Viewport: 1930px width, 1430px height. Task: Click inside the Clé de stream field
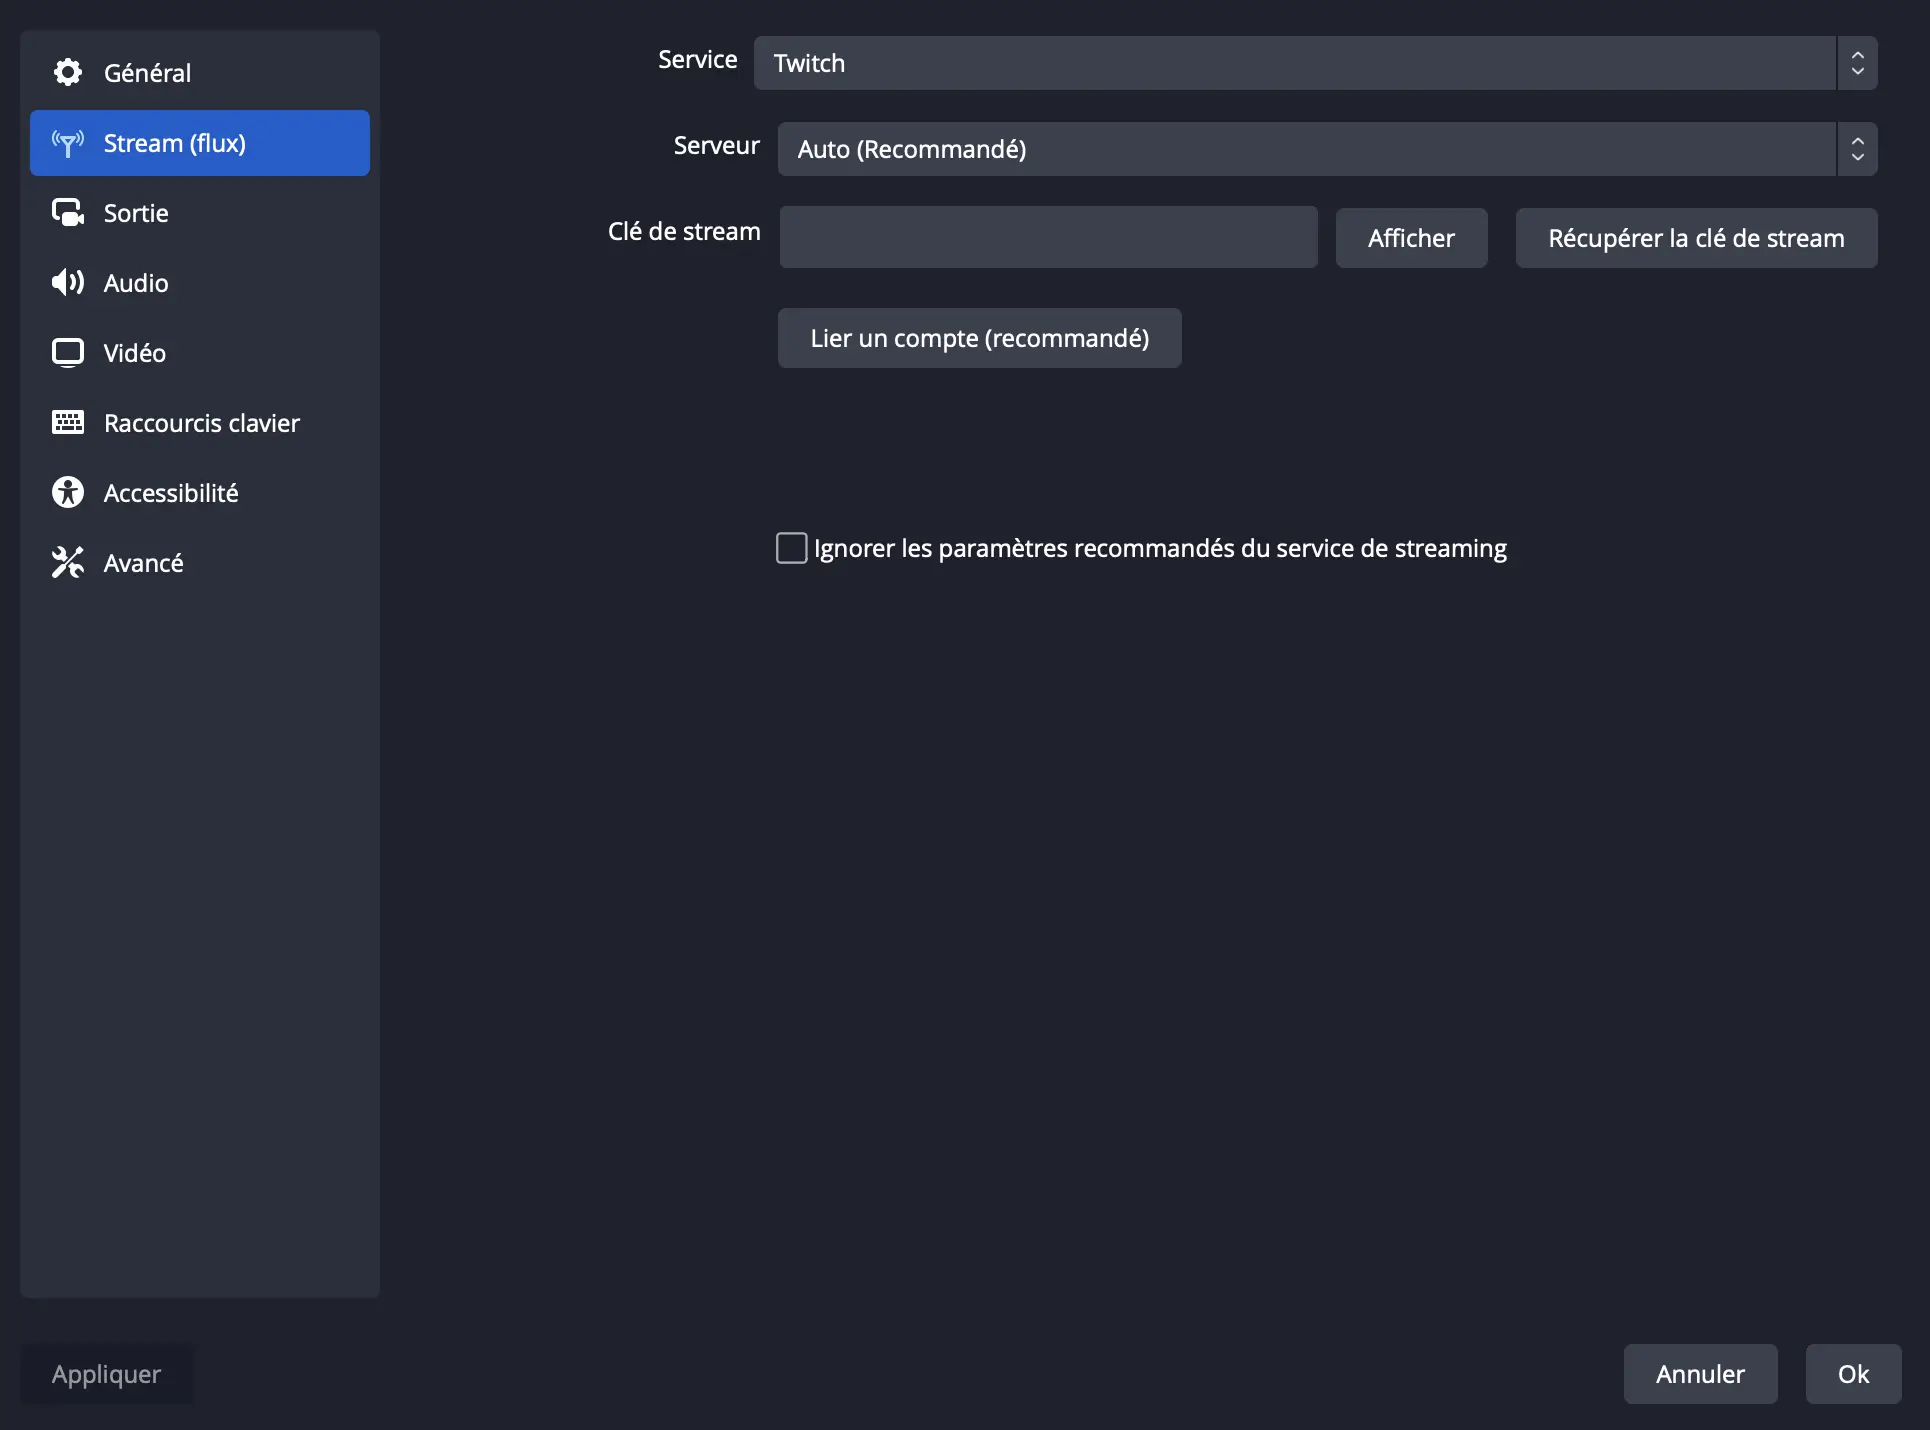point(1047,237)
